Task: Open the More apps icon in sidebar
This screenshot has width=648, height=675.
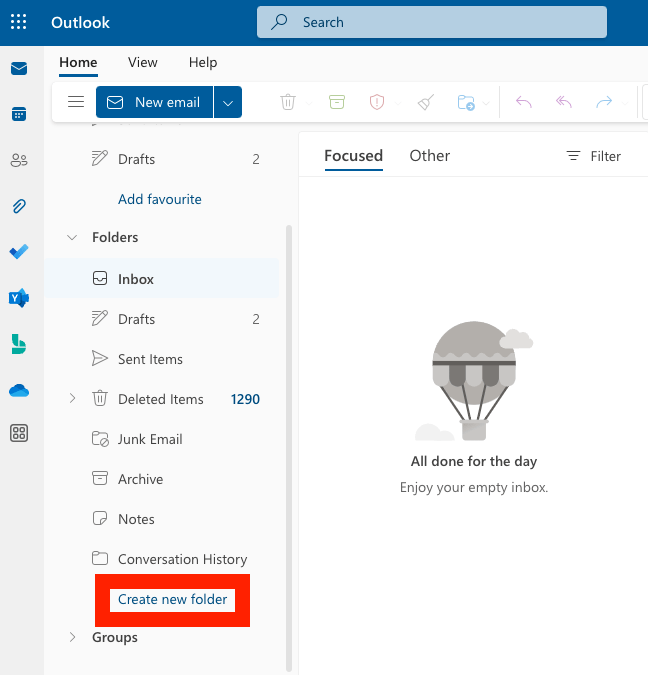Action: click(19, 433)
